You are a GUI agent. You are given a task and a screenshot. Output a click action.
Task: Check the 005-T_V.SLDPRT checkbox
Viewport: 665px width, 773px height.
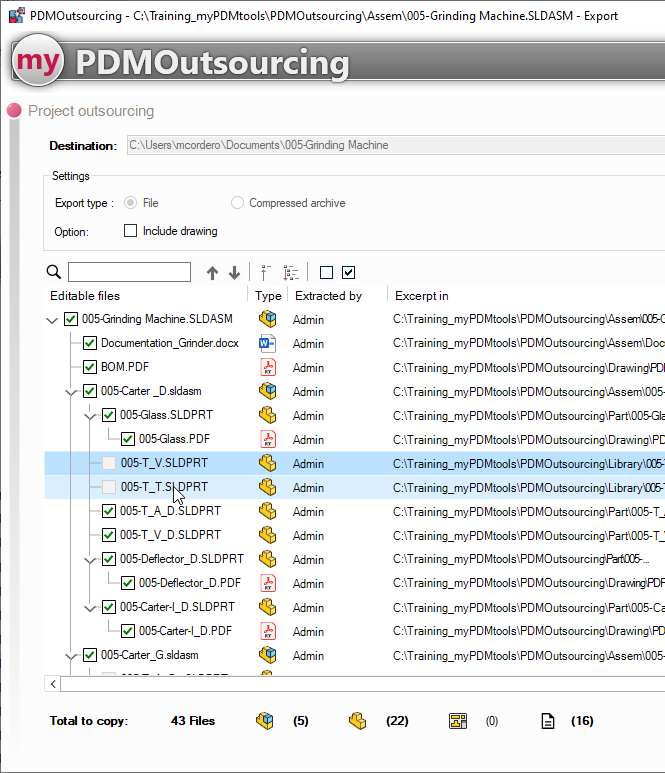[x=109, y=463]
